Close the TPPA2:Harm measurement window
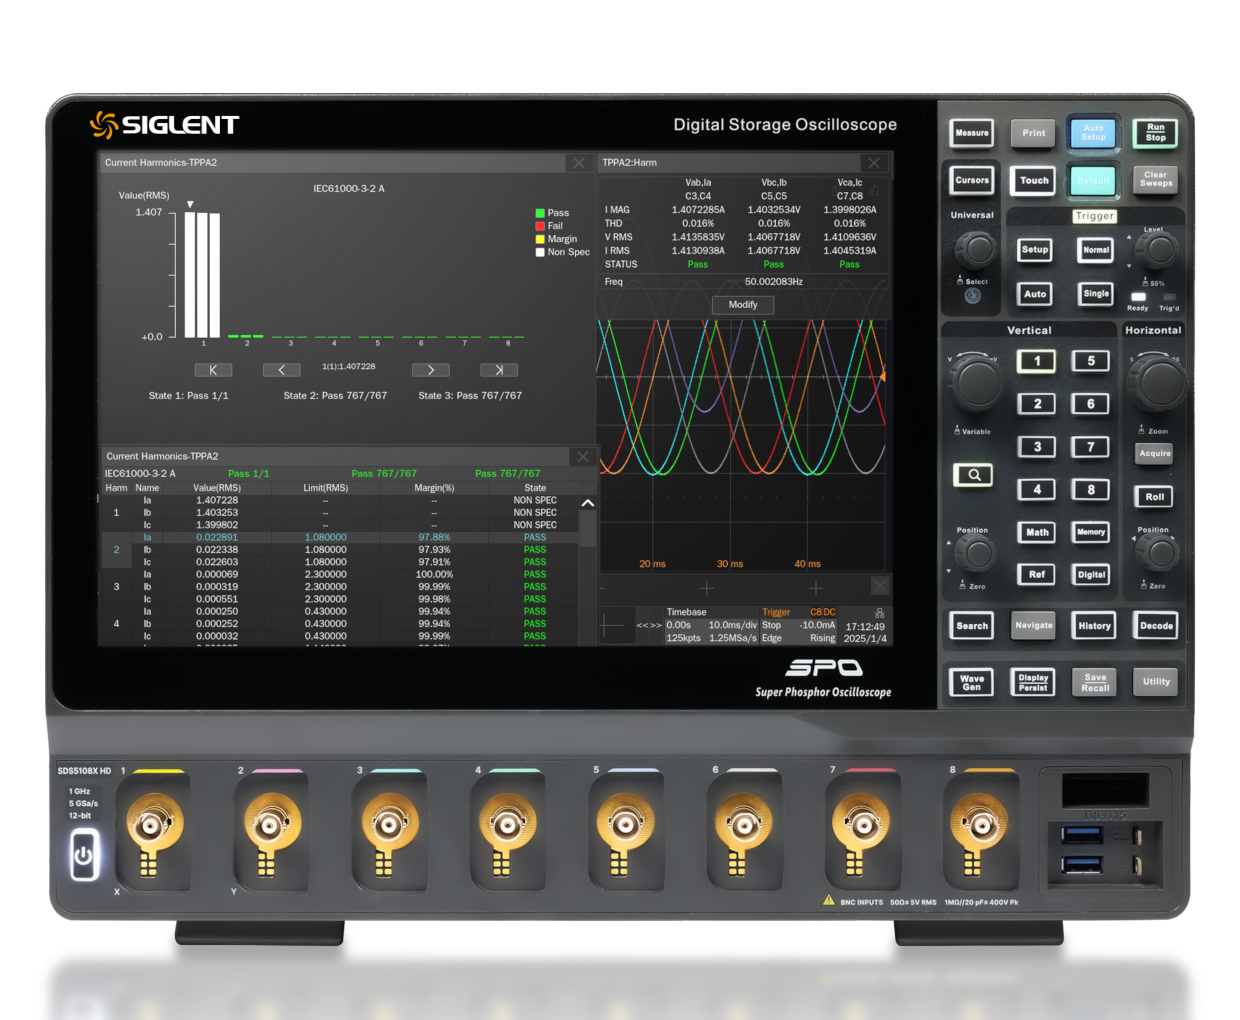 click(x=875, y=163)
